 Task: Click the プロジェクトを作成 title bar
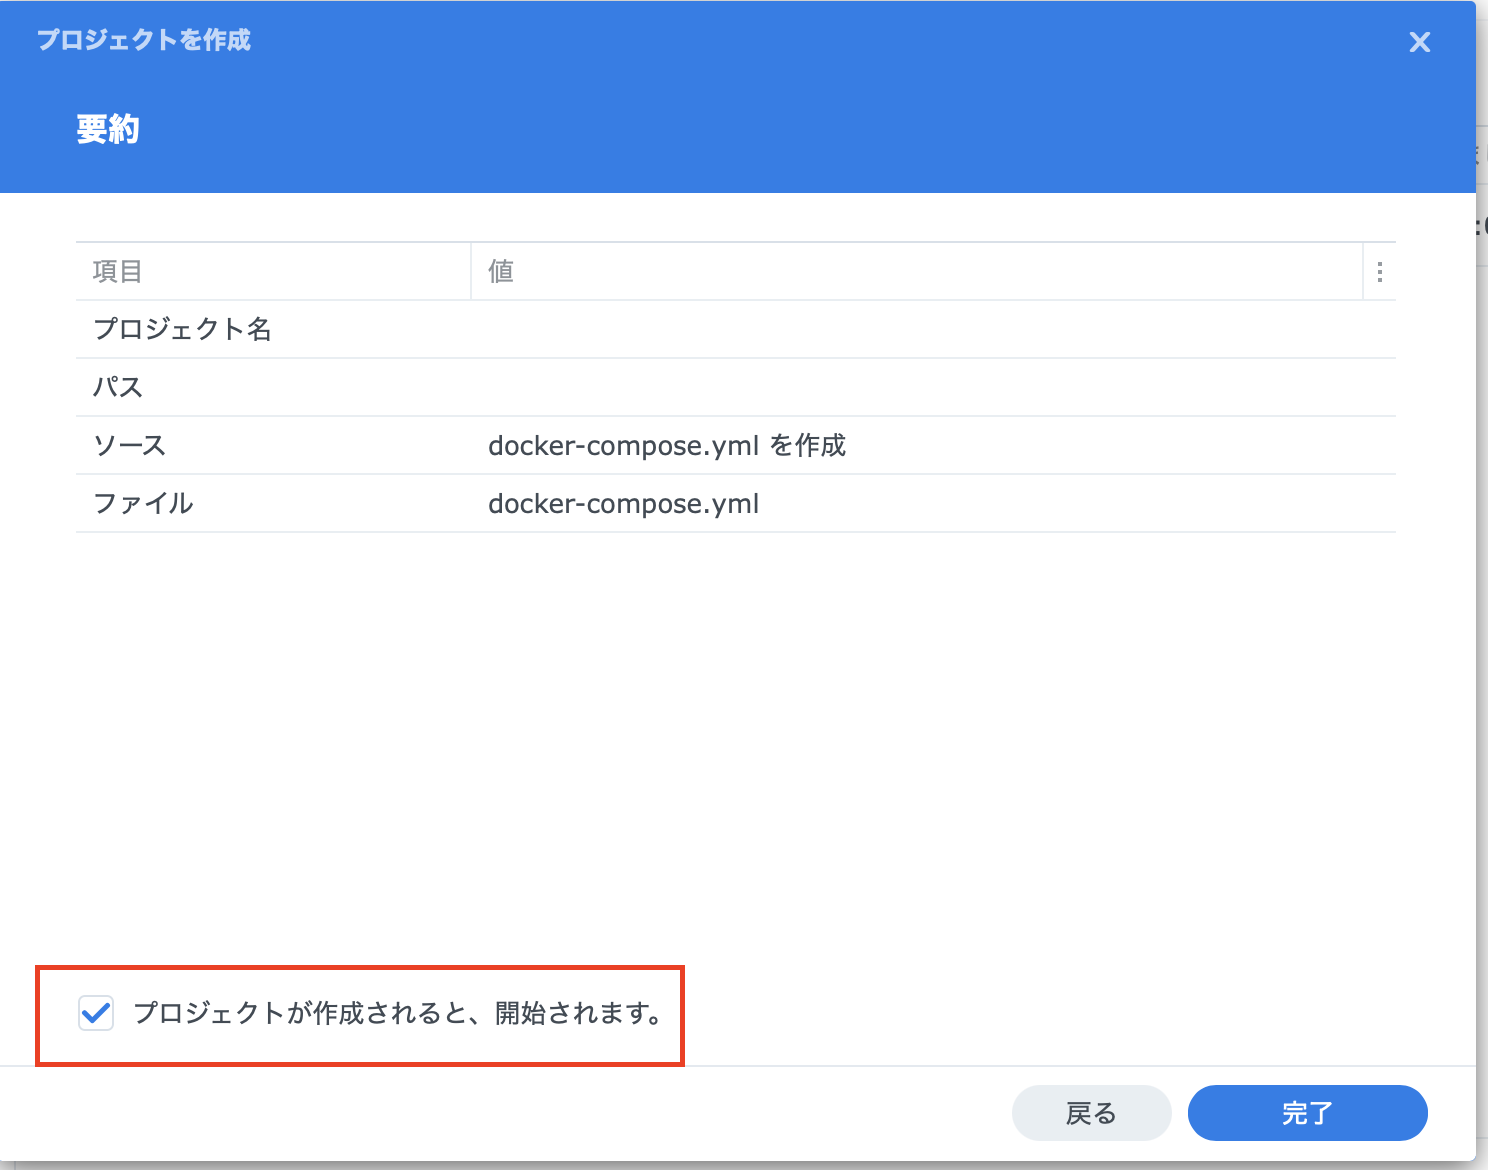point(143,40)
